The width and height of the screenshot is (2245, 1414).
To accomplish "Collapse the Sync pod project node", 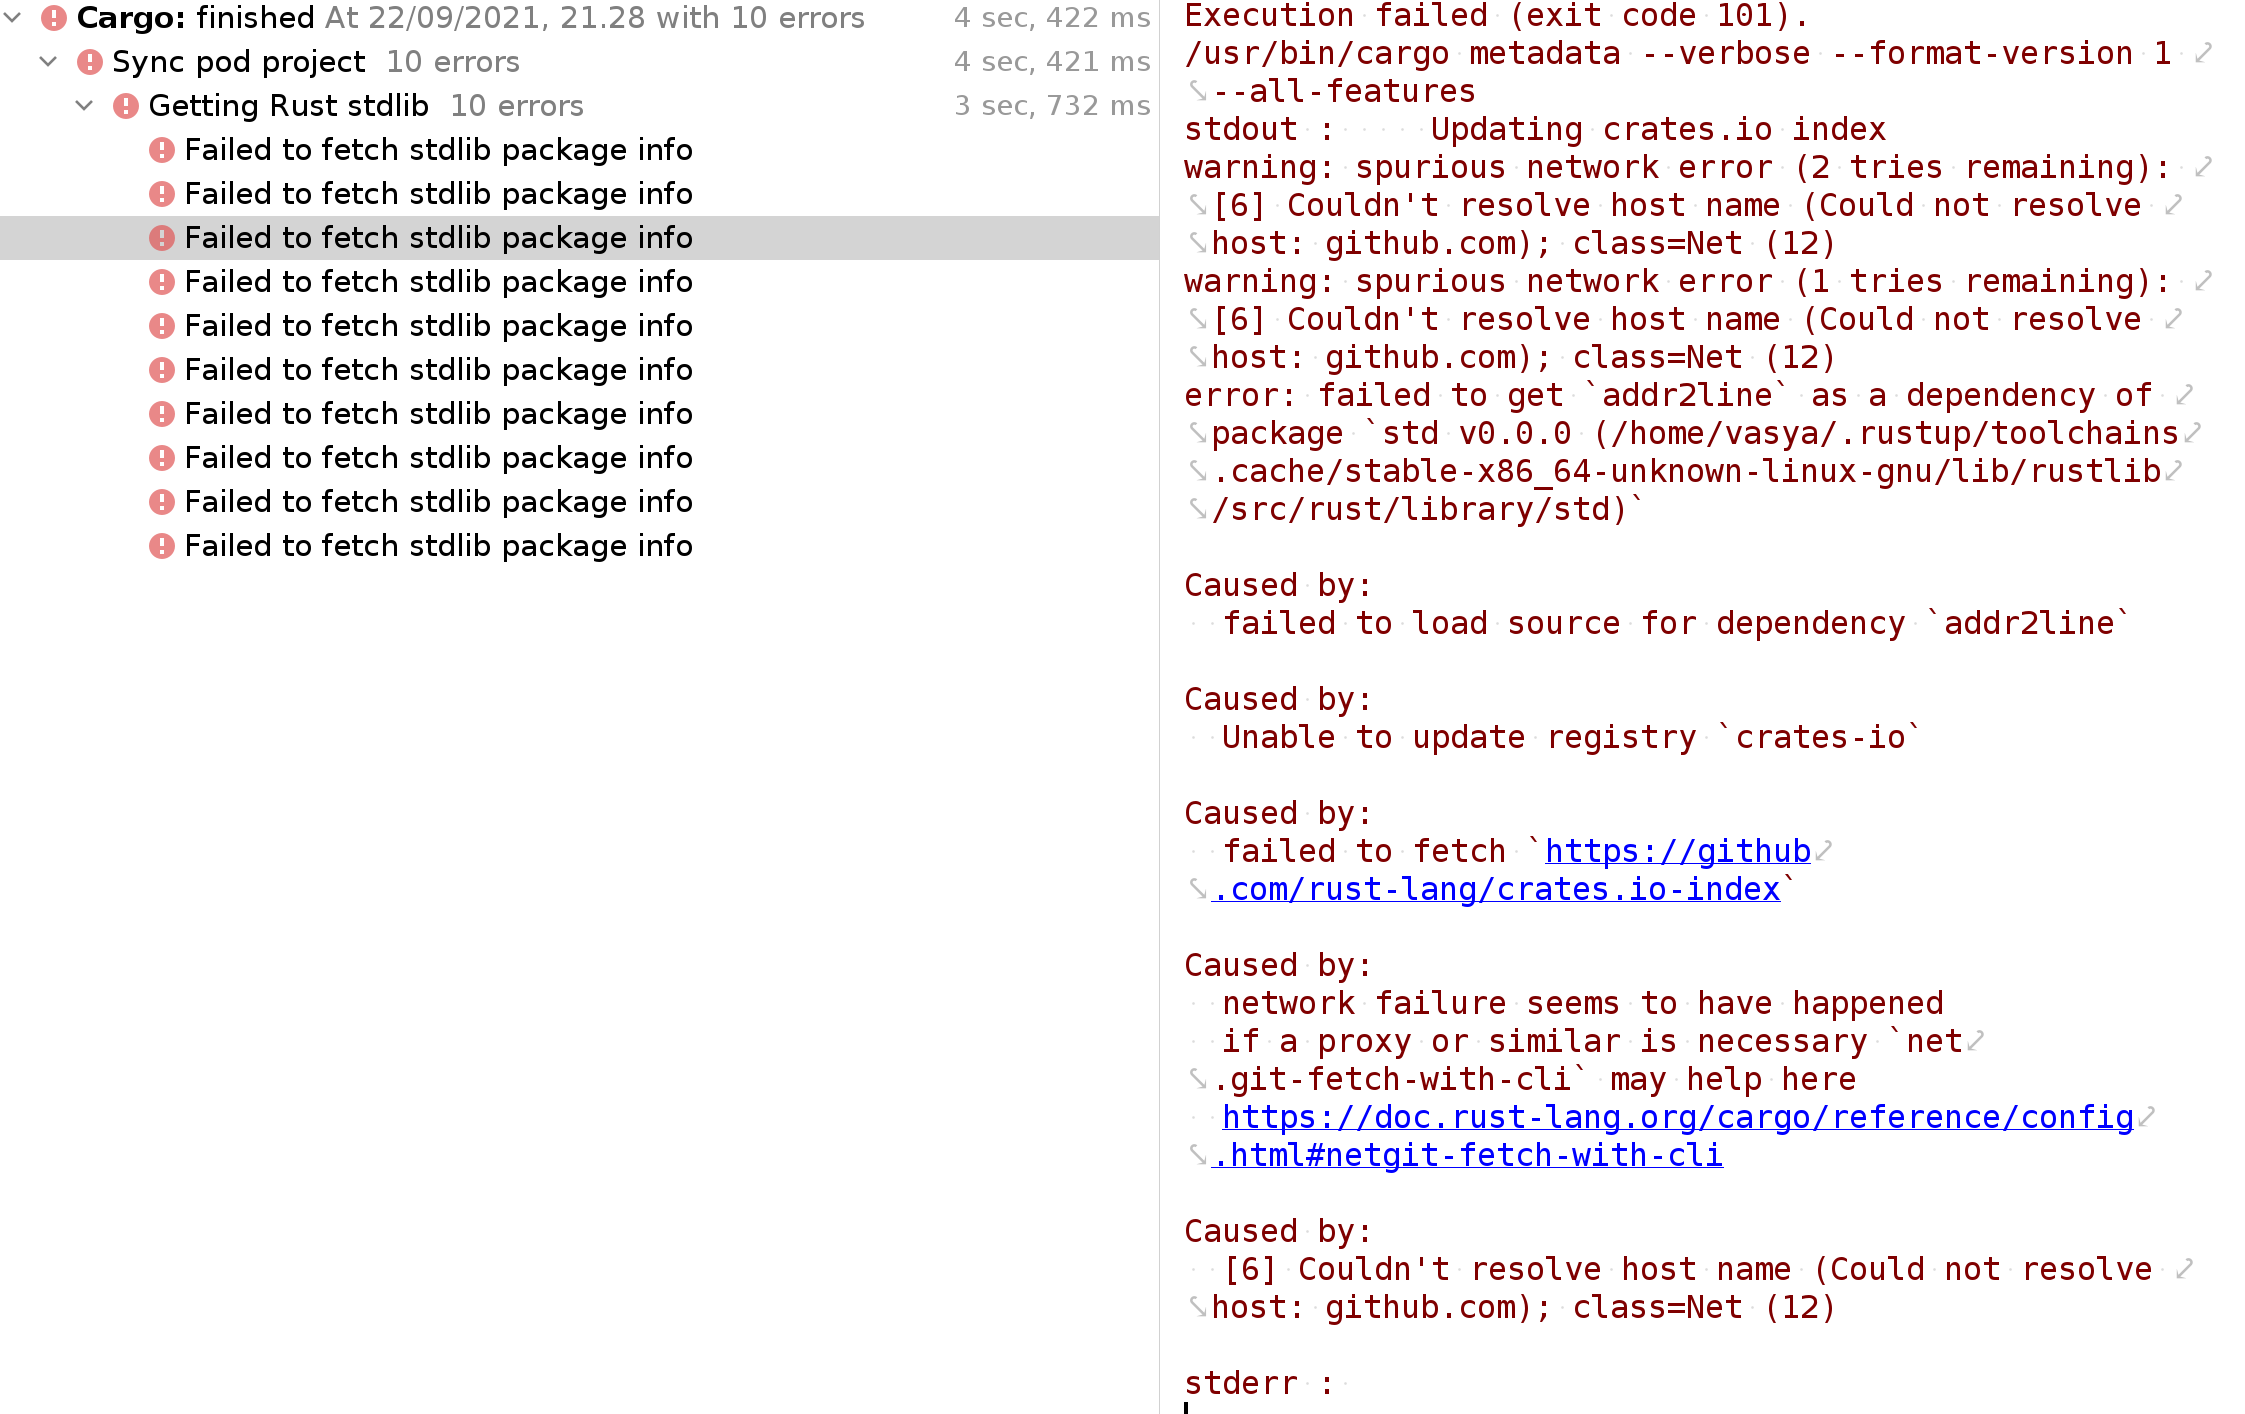I will pos(48,62).
